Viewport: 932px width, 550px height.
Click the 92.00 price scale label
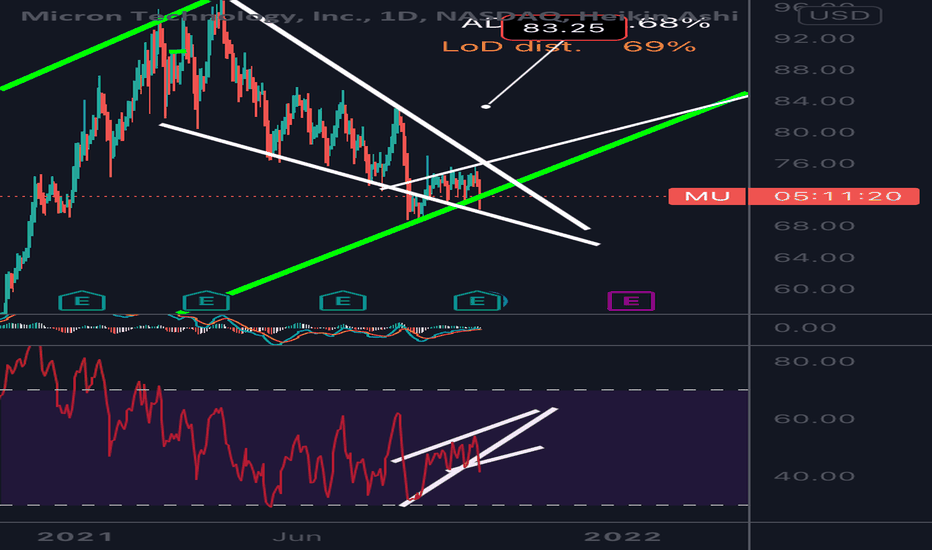point(814,39)
